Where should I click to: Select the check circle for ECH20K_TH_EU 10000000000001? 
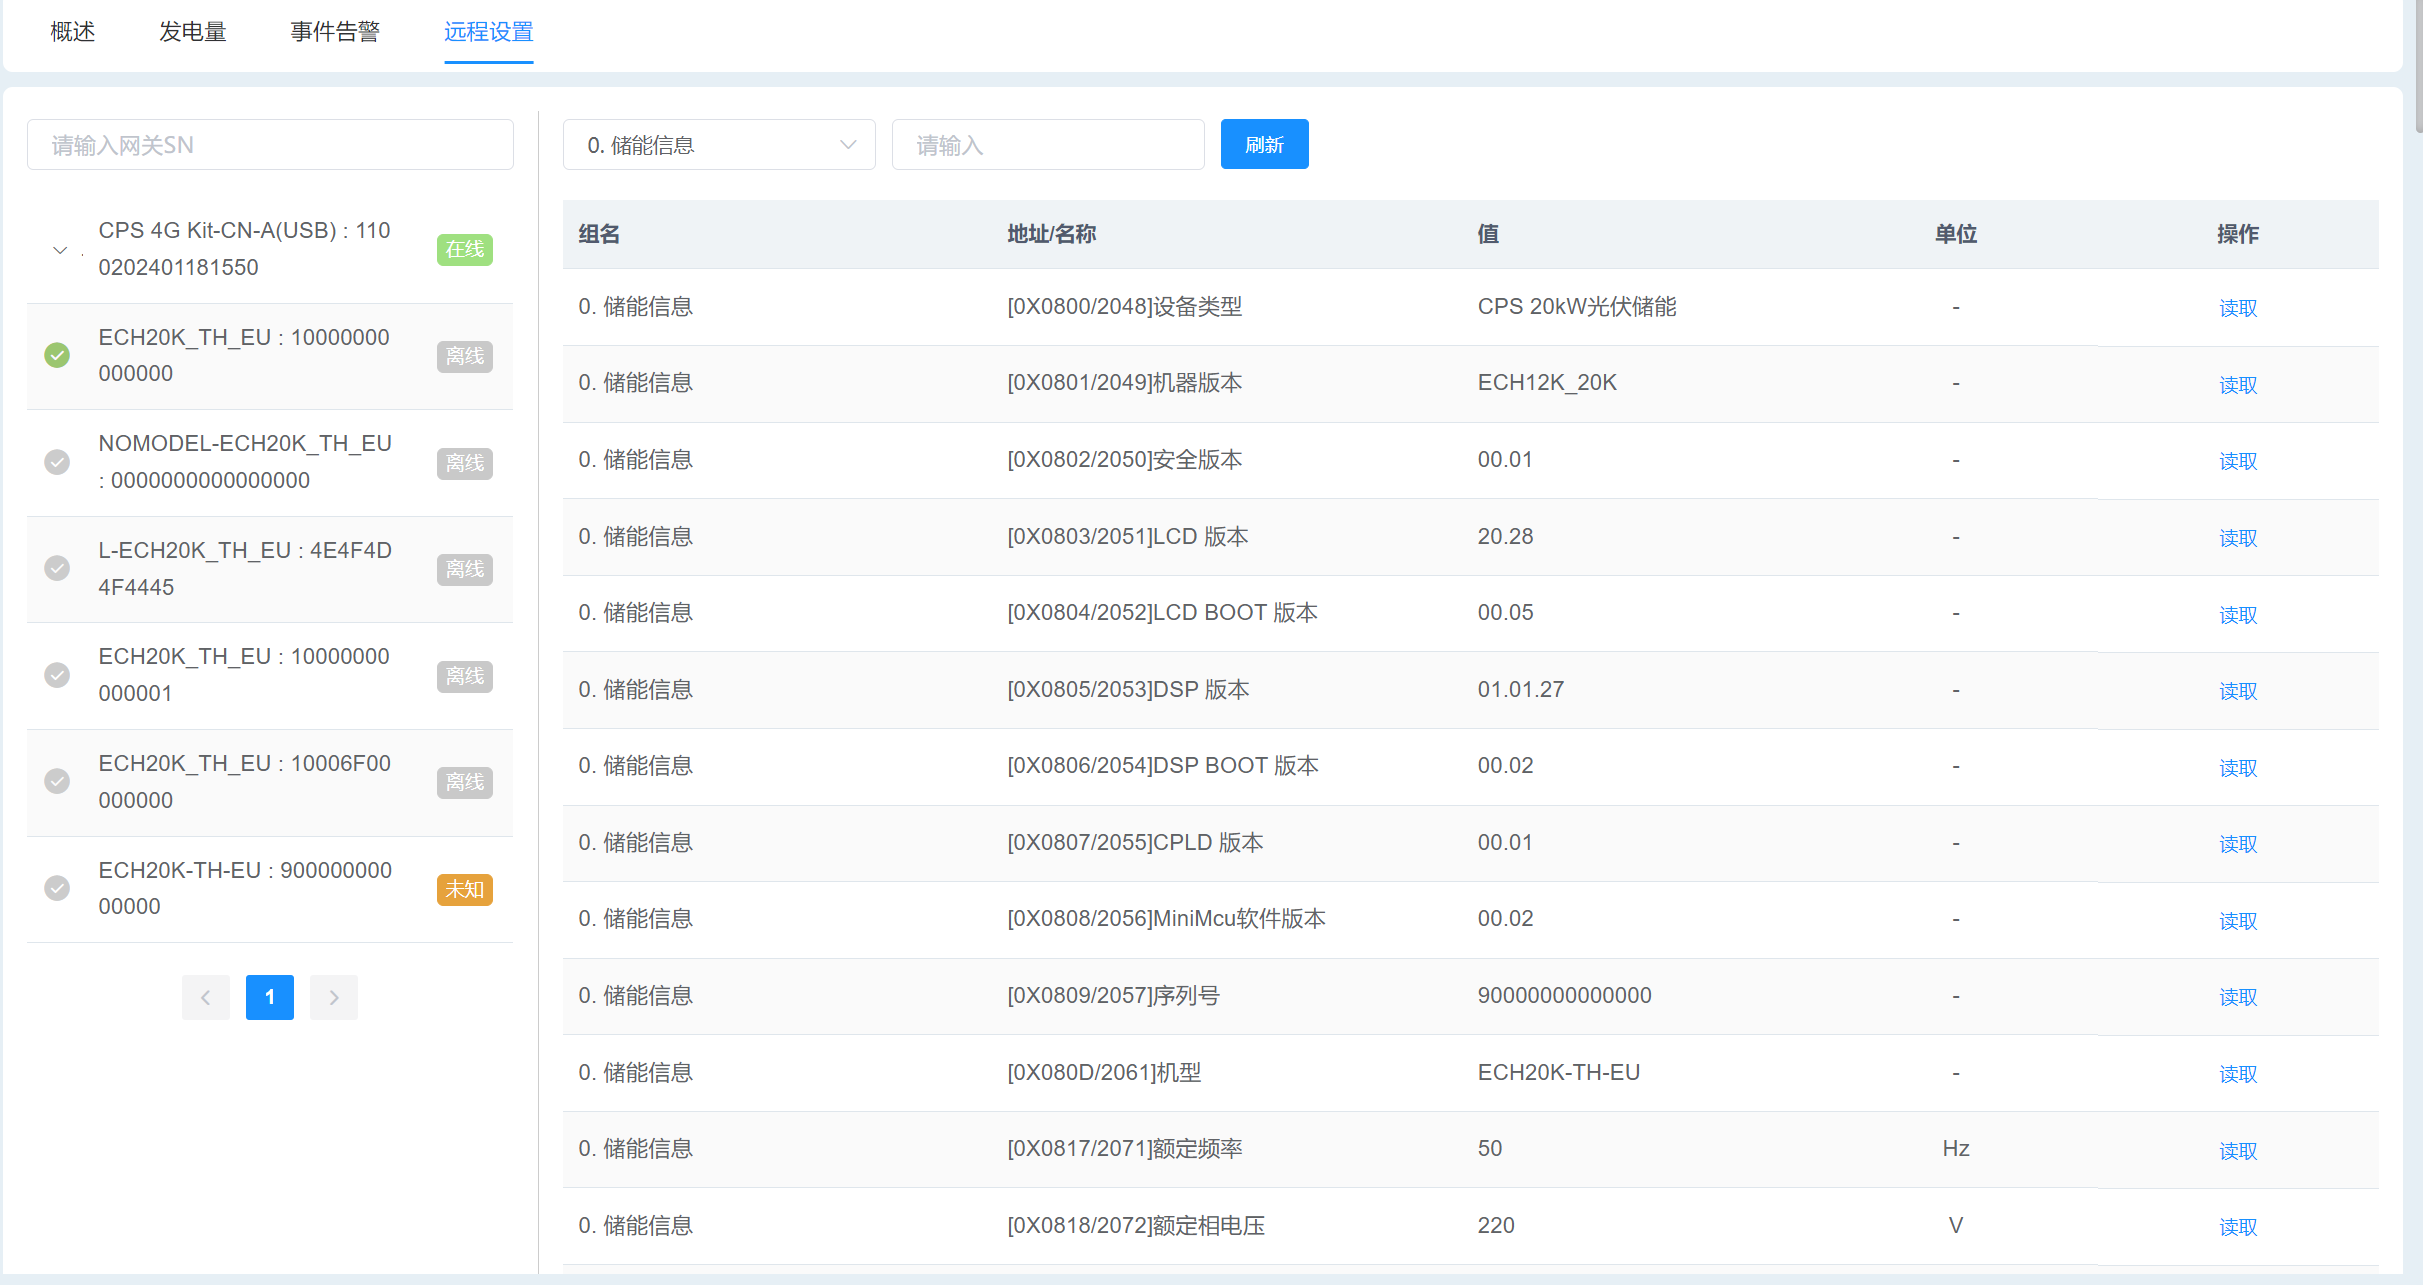pos(57,675)
